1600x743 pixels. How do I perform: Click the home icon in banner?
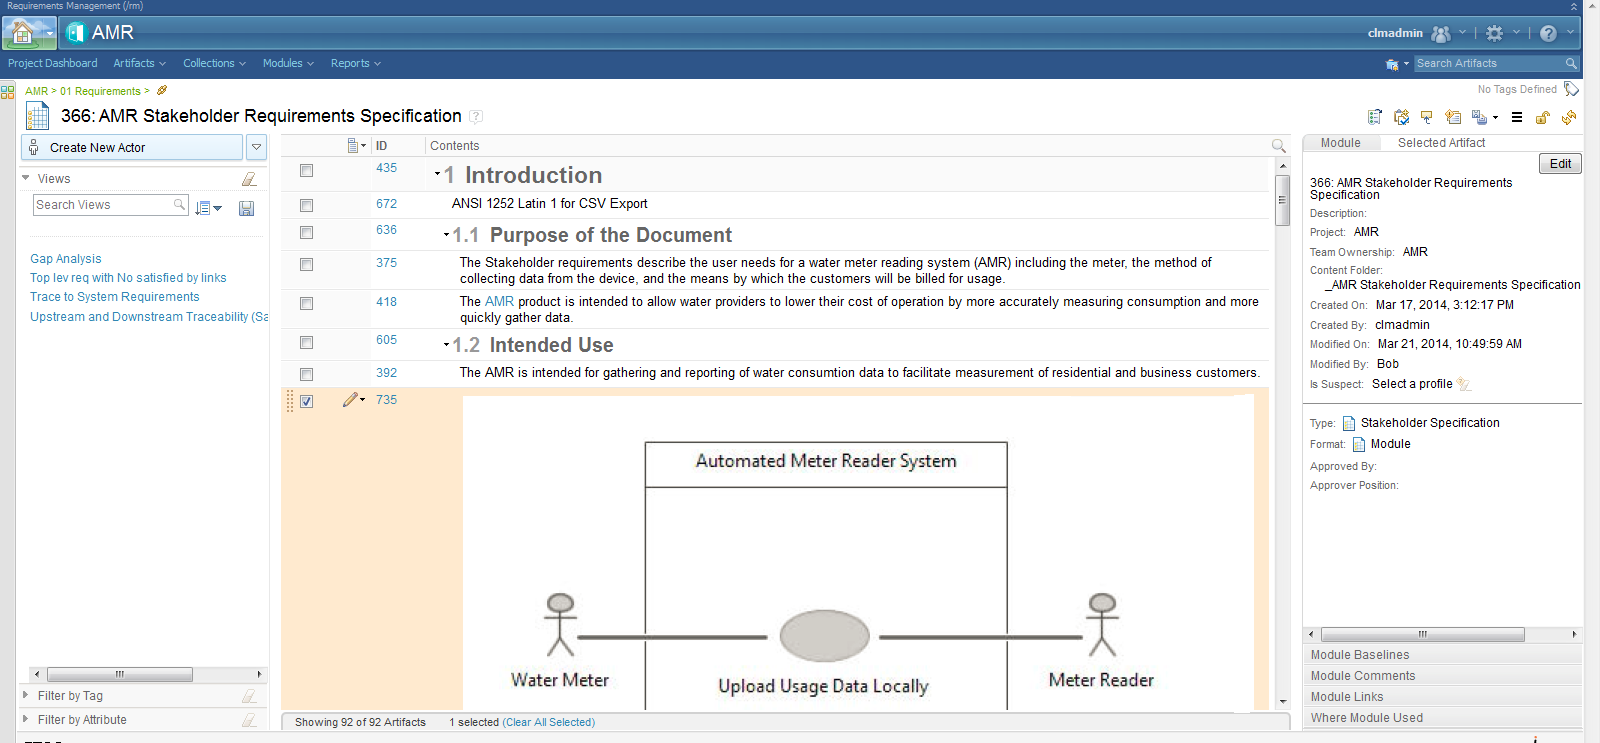[22, 34]
